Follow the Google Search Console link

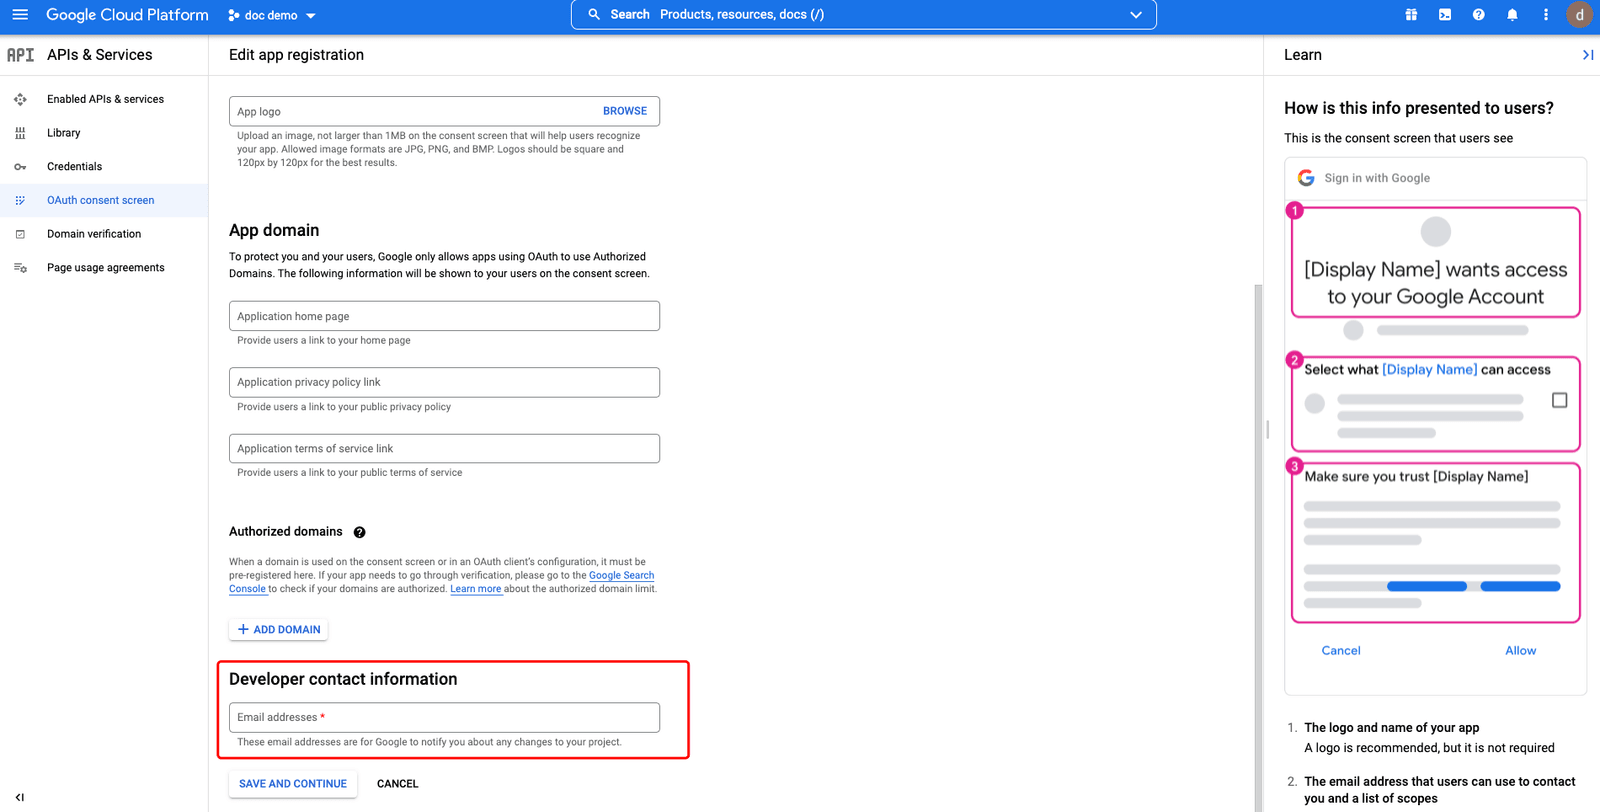pos(621,575)
